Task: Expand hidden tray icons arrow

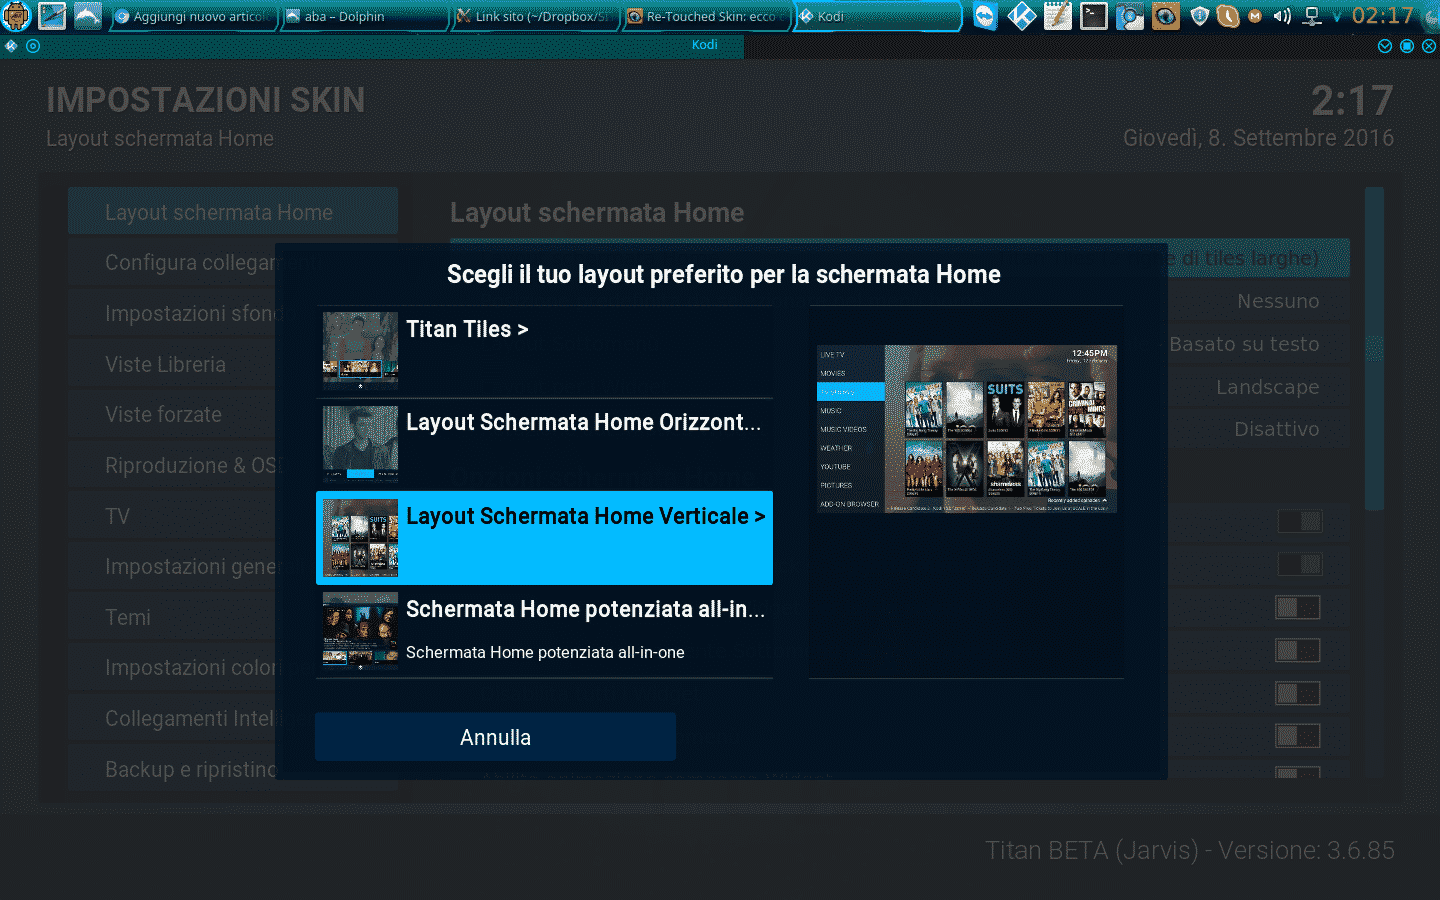Action: [1337, 17]
